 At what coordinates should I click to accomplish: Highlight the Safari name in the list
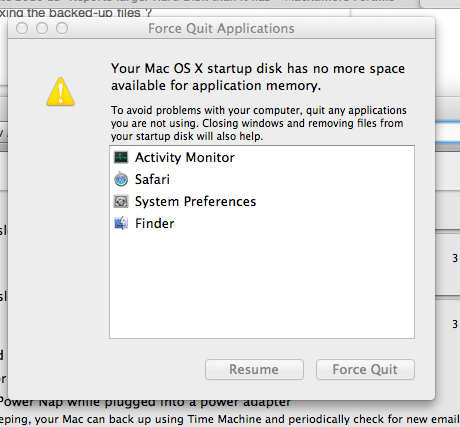click(x=152, y=179)
